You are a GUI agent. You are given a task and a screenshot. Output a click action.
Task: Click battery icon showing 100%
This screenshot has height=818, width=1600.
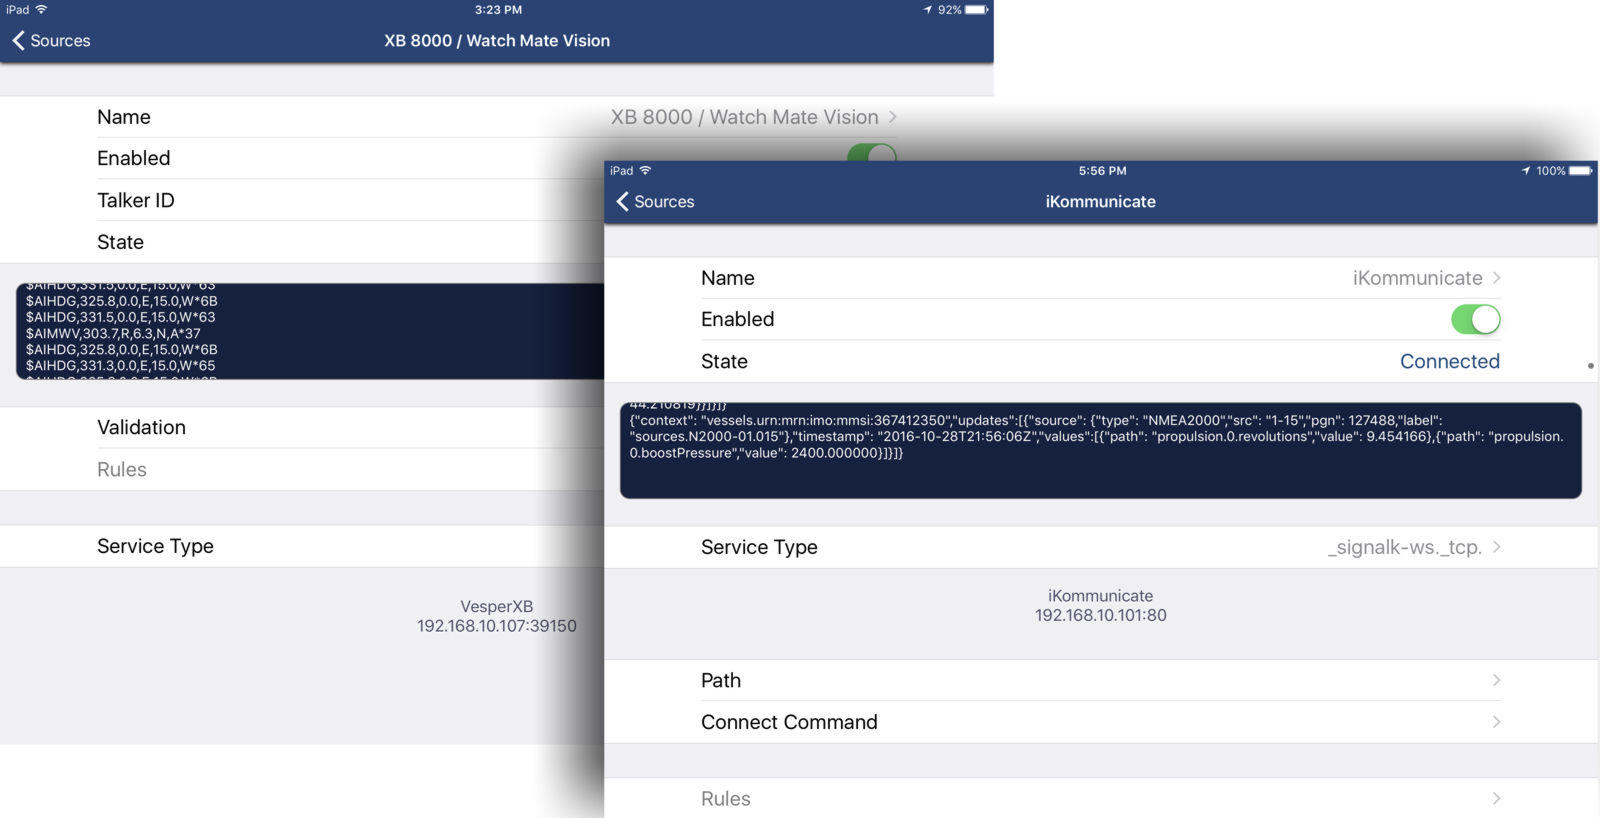(1580, 171)
